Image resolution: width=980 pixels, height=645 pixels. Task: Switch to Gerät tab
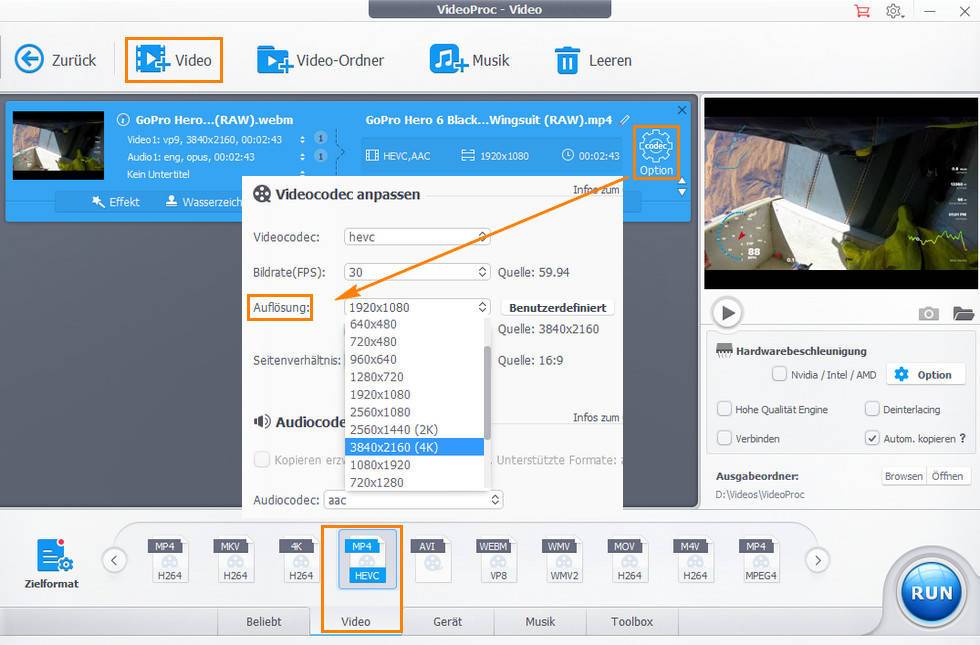(x=448, y=621)
